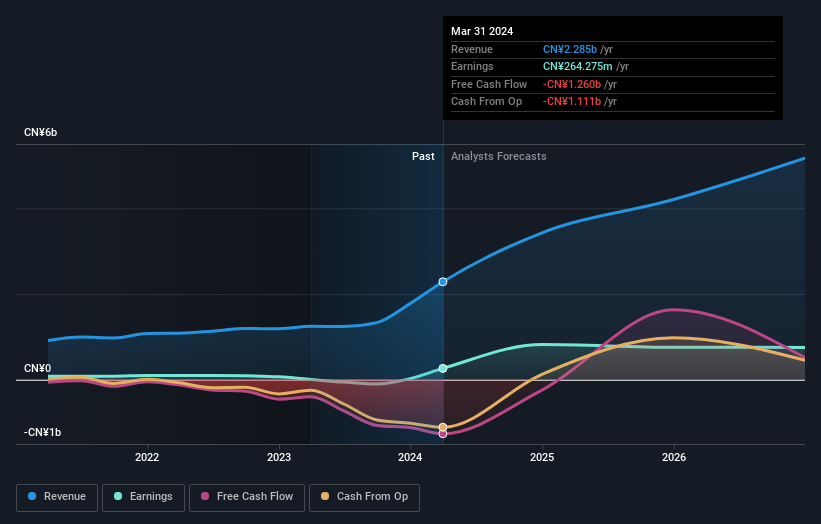This screenshot has height=524, width=821.
Task: Click the Analysts Forecasts label
Action: (498, 157)
